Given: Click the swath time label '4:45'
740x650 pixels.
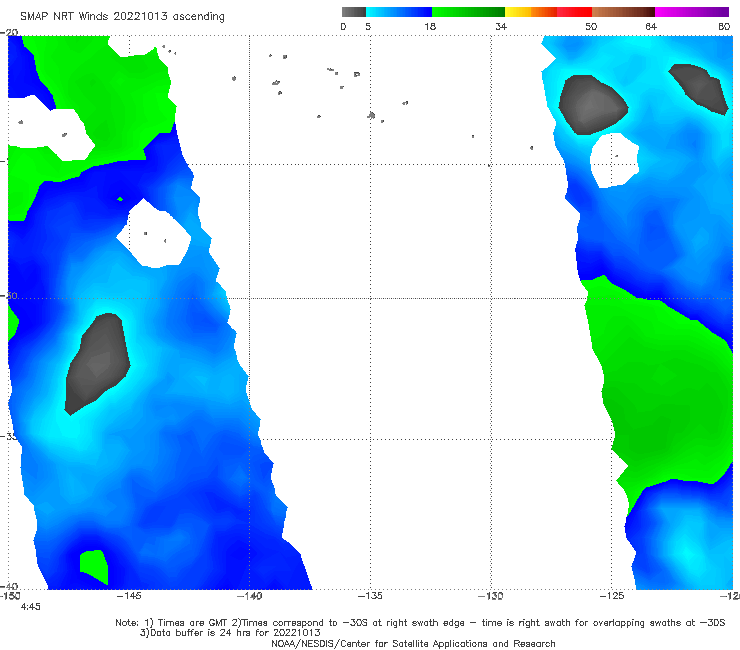Looking at the screenshot, I should [x=31, y=607].
